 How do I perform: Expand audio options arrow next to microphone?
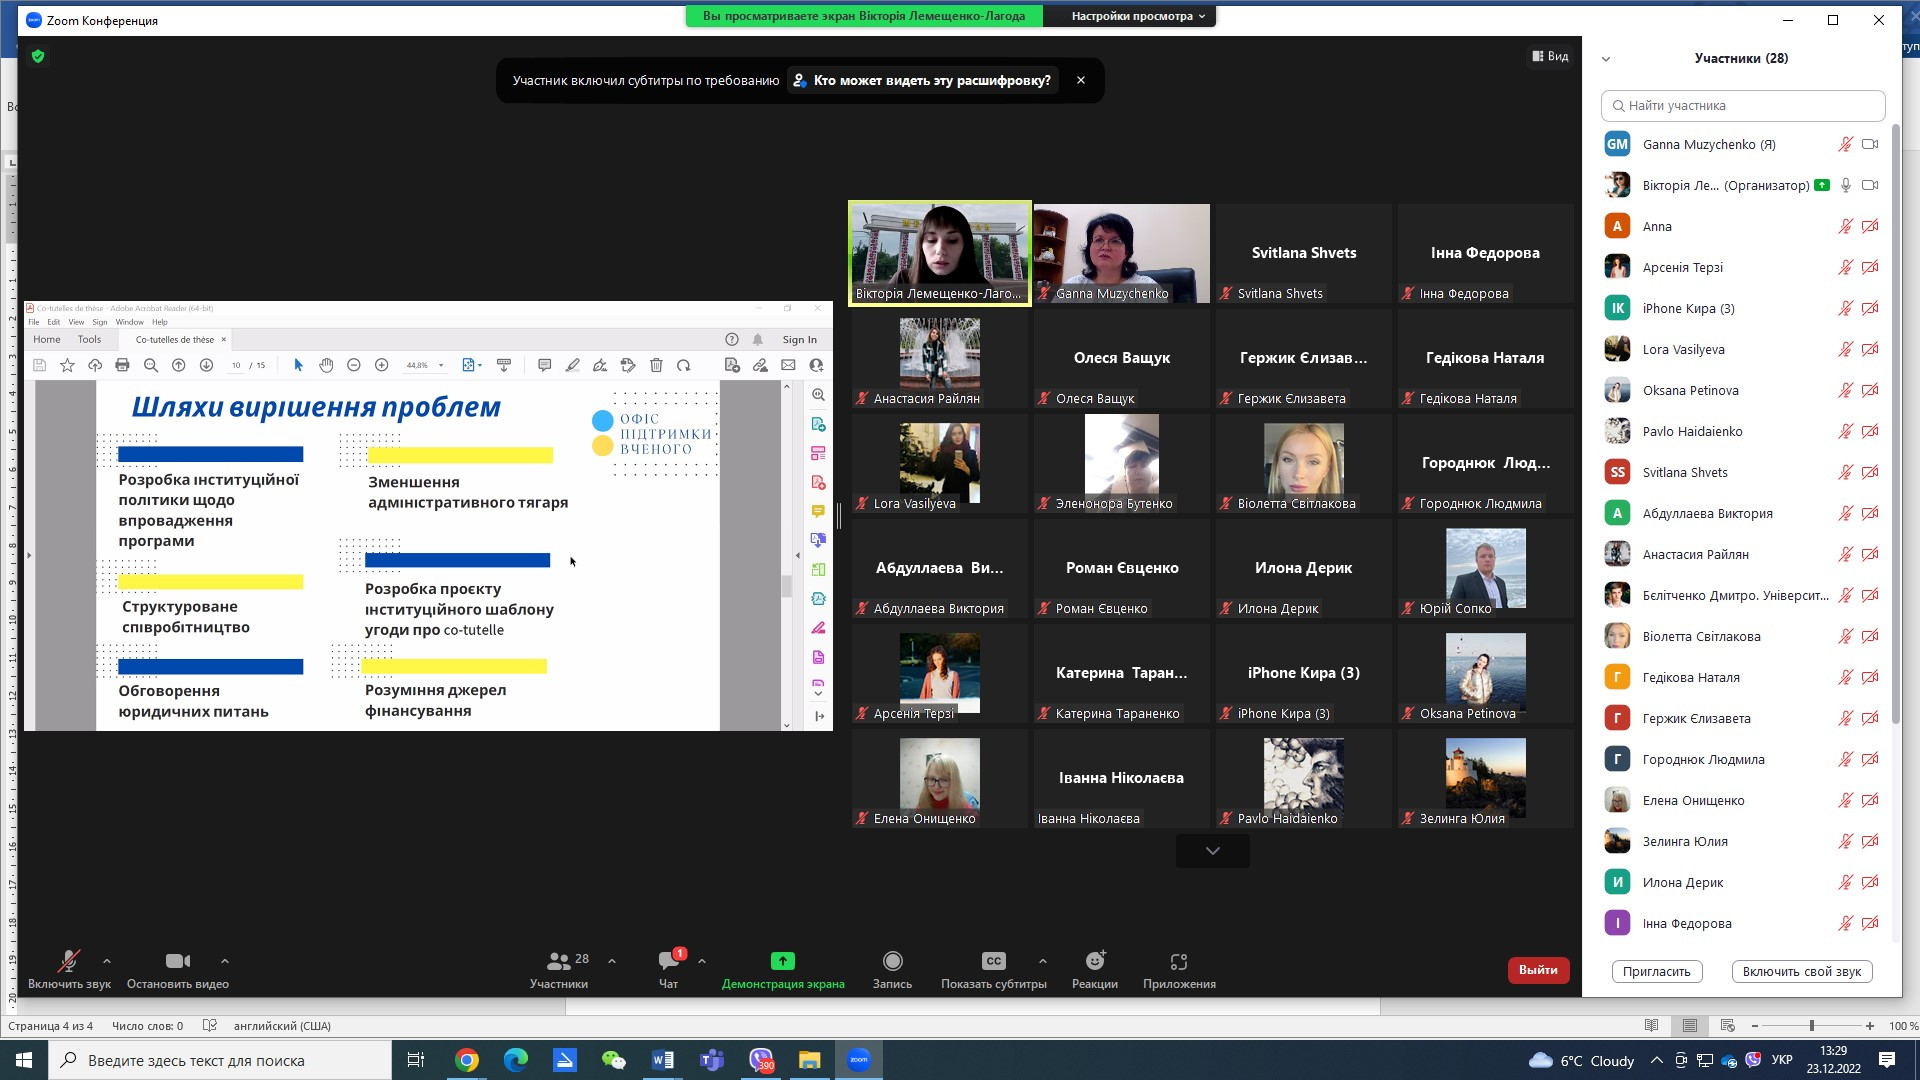click(107, 962)
